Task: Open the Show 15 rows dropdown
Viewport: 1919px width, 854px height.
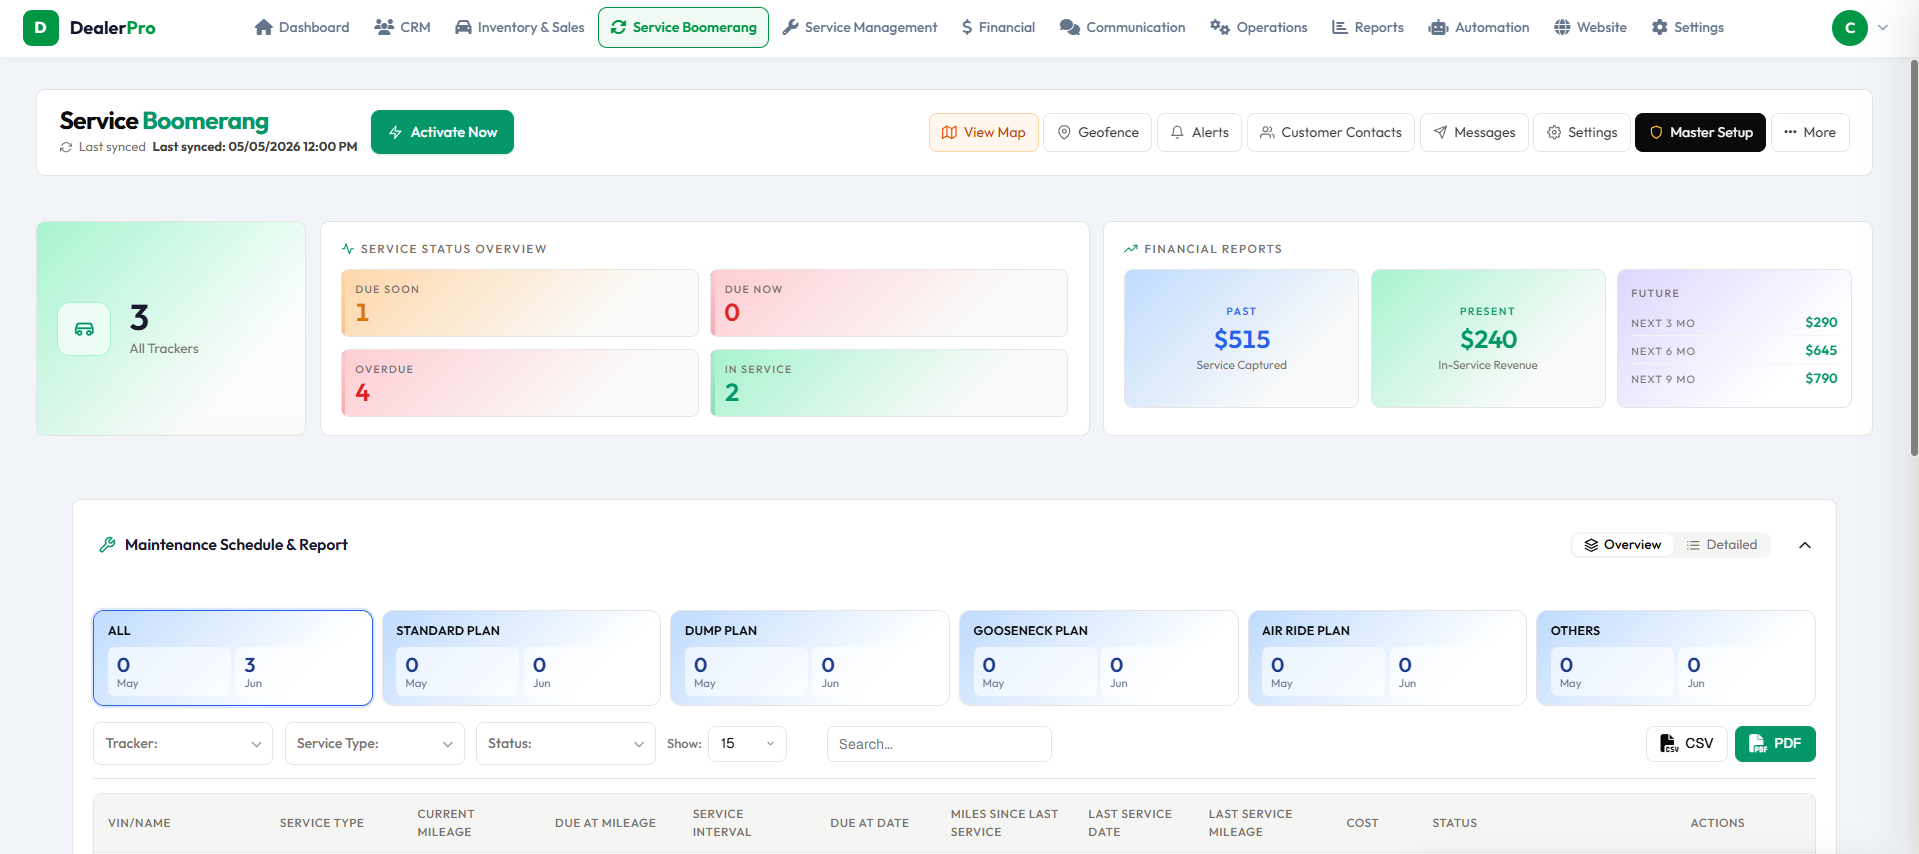Action: (x=747, y=744)
